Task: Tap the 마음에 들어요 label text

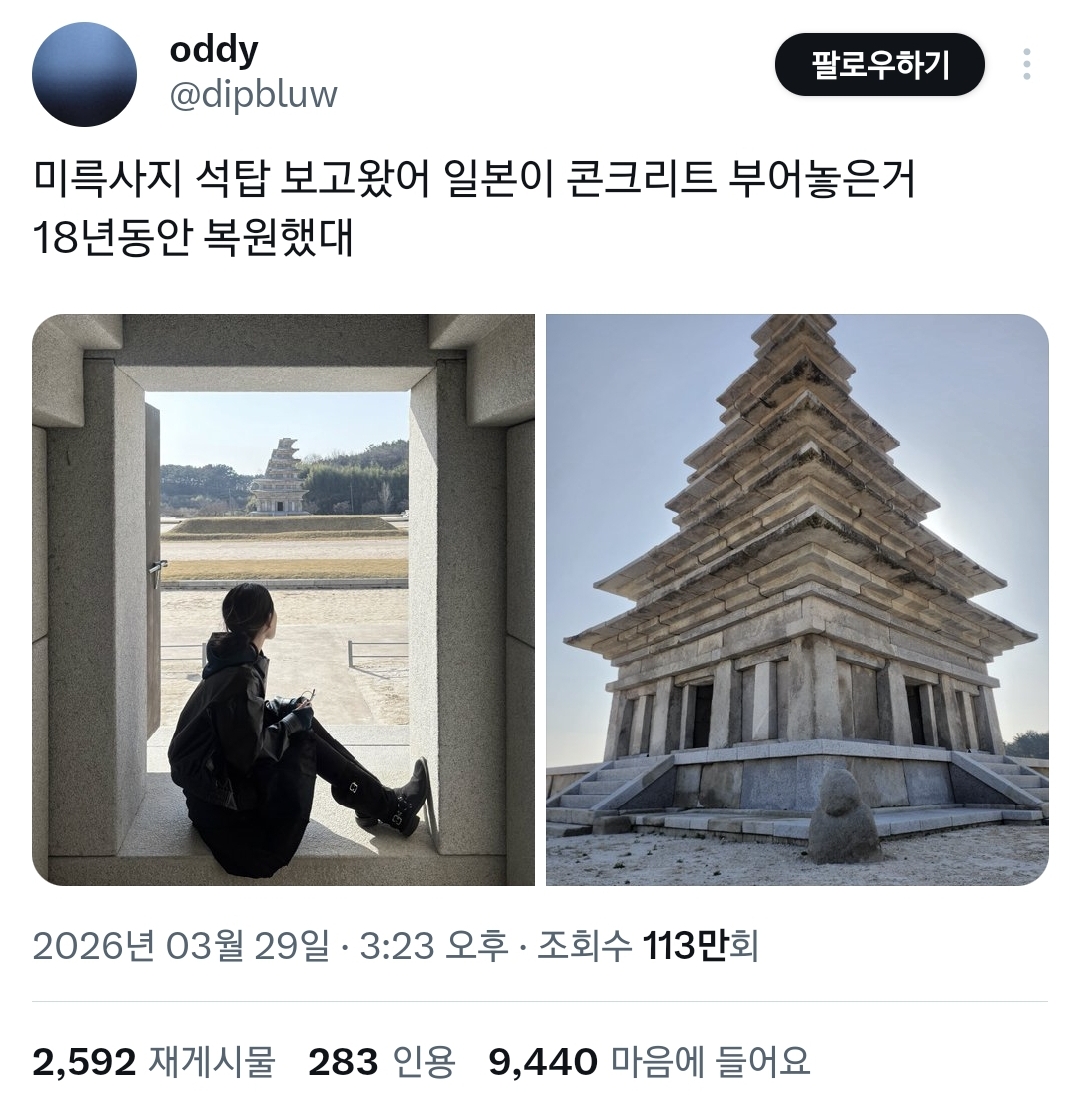Action: [x=711, y=1061]
